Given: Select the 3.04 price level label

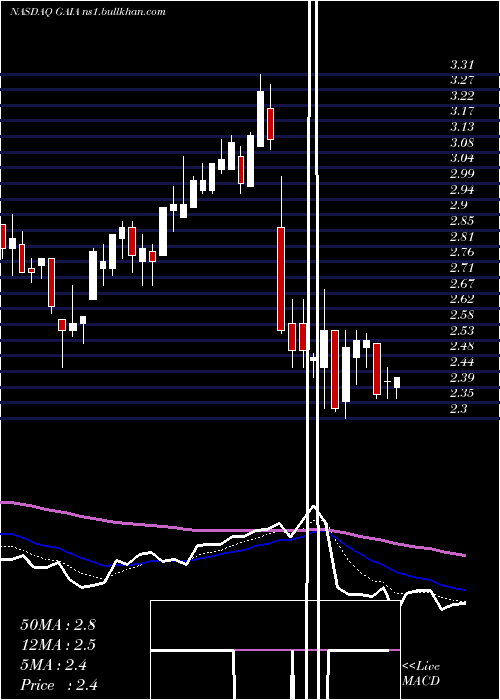Looking at the screenshot, I should pyautogui.click(x=462, y=158).
